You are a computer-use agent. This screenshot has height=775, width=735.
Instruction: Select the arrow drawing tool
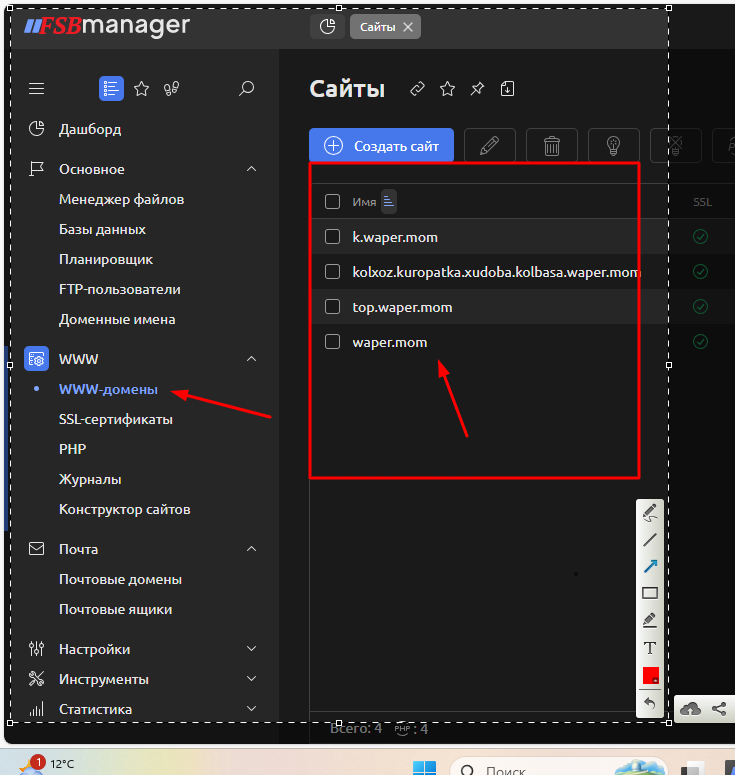[650, 566]
